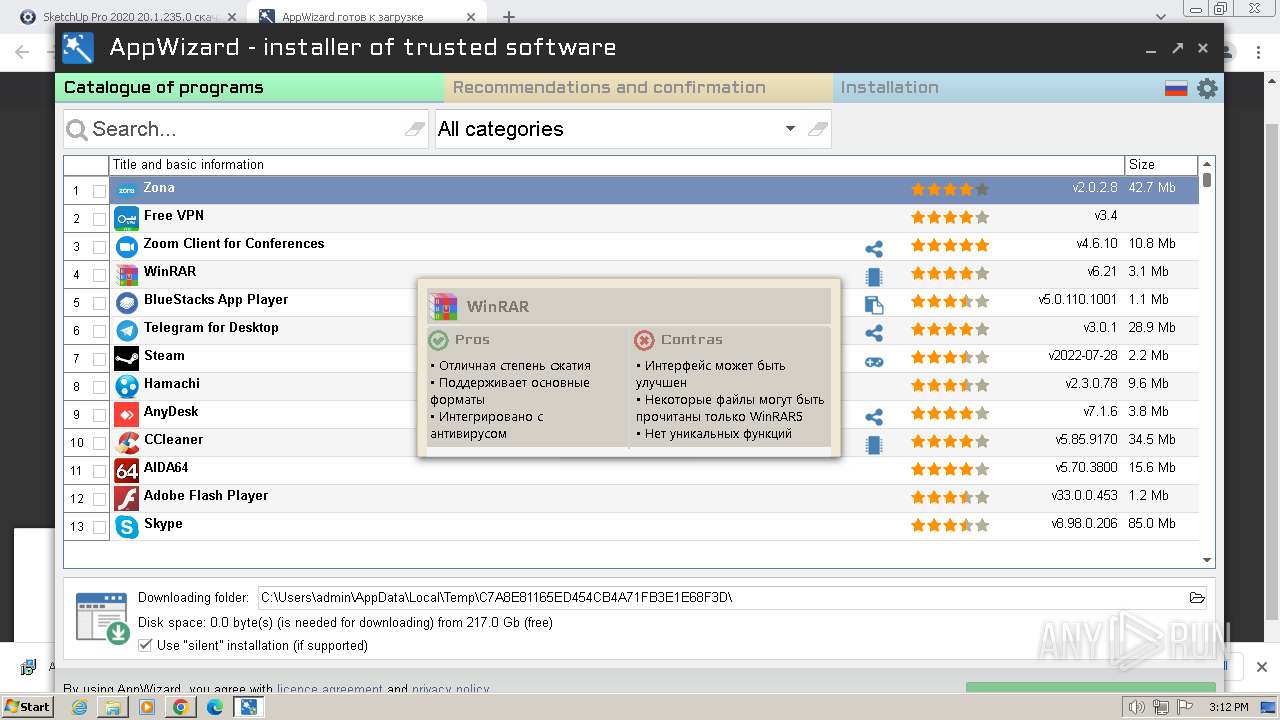Open AppWizard settings gear
Viewport: 1280px width, 720px height.
point(1207,88)
